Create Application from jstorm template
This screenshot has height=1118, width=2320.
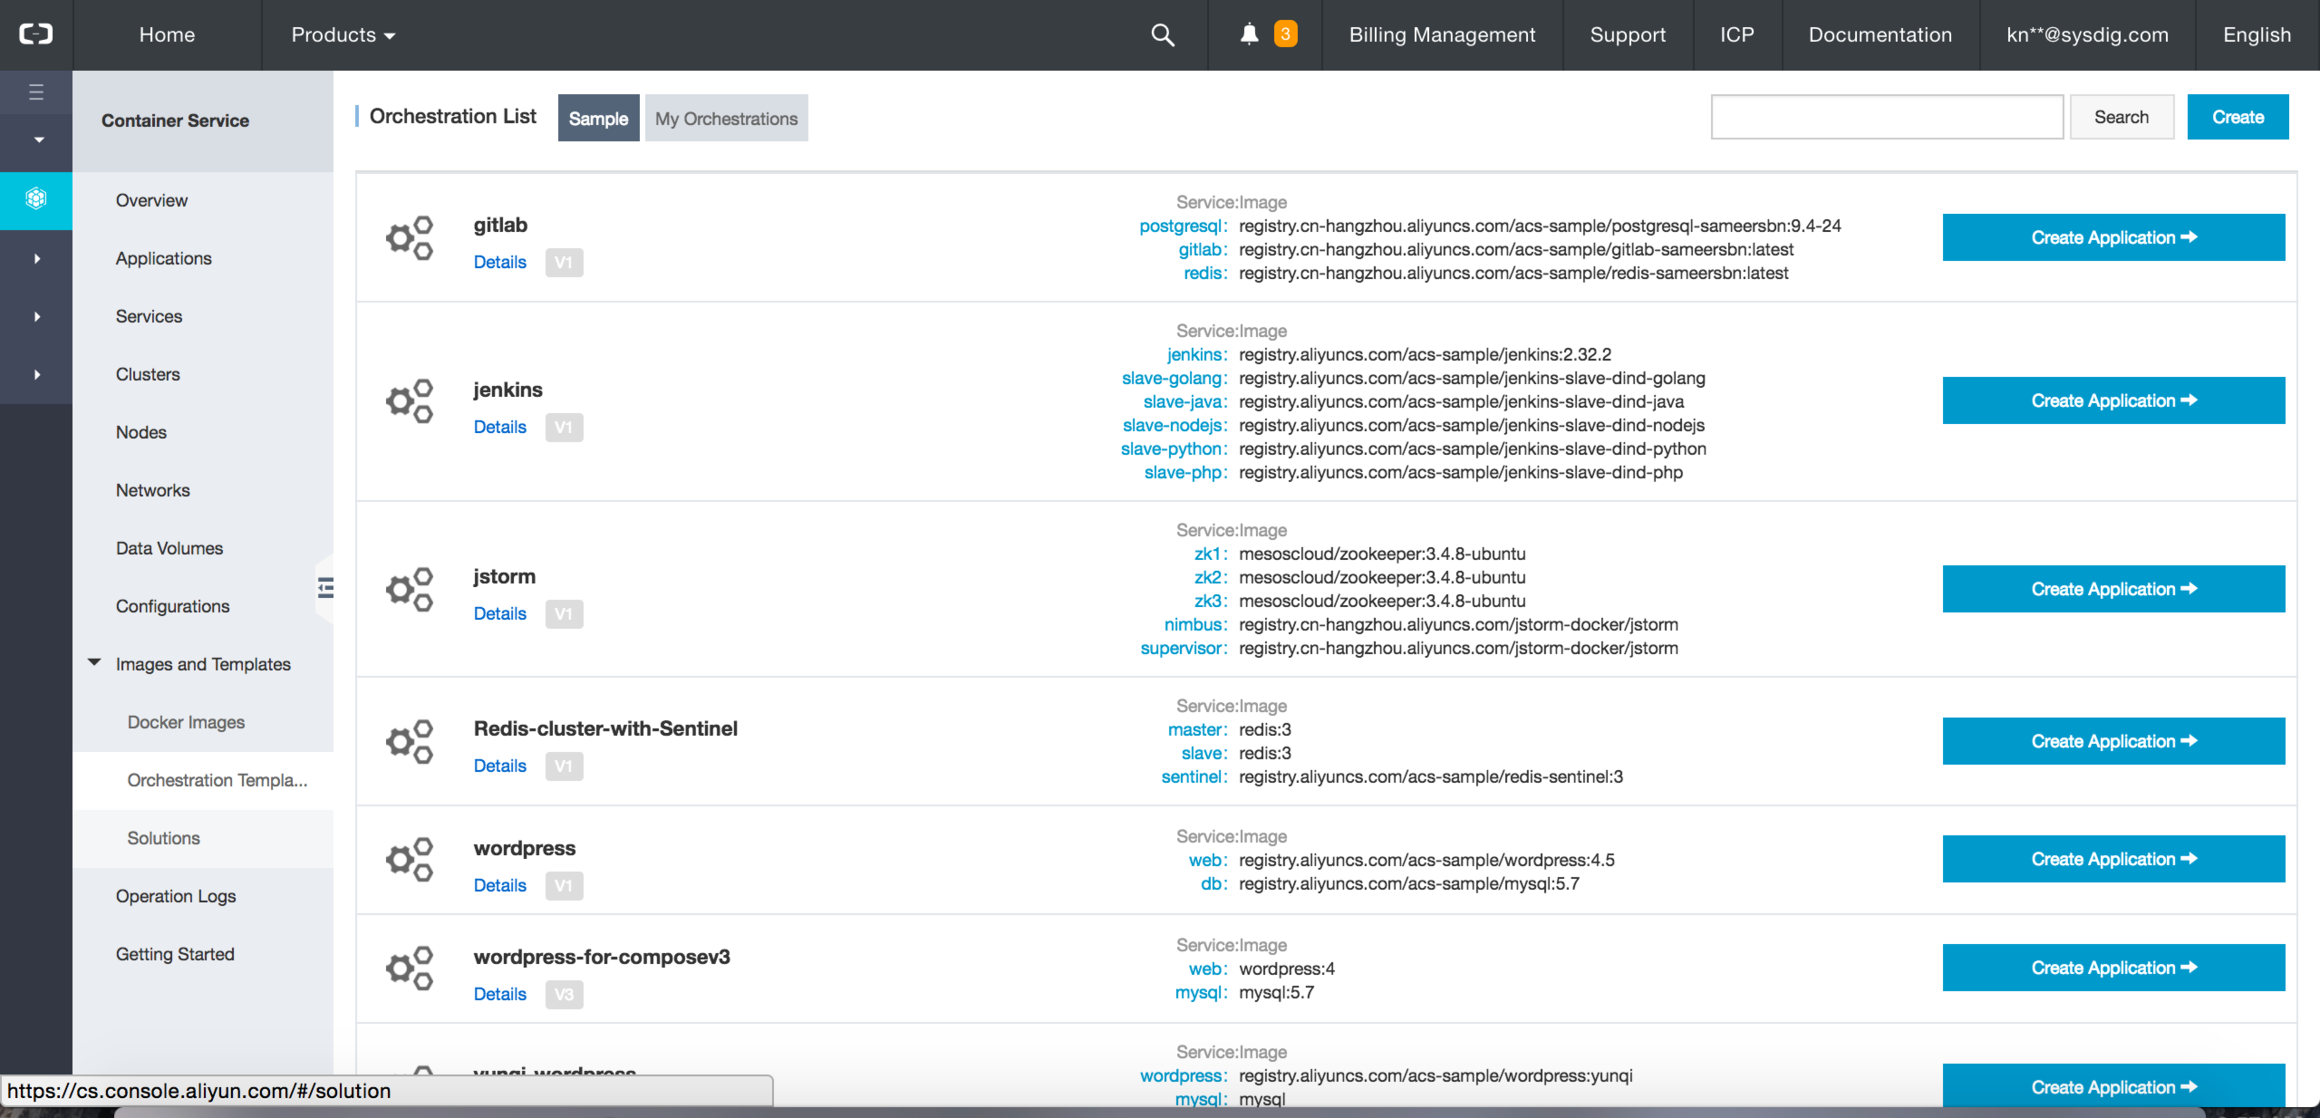tap(2113, 588)
